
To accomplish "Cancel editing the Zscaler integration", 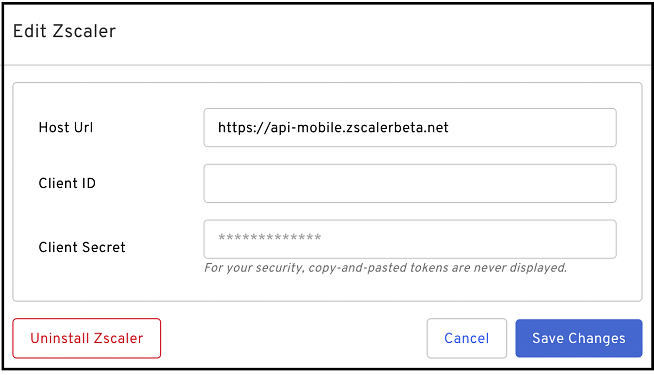I will 467,338.
